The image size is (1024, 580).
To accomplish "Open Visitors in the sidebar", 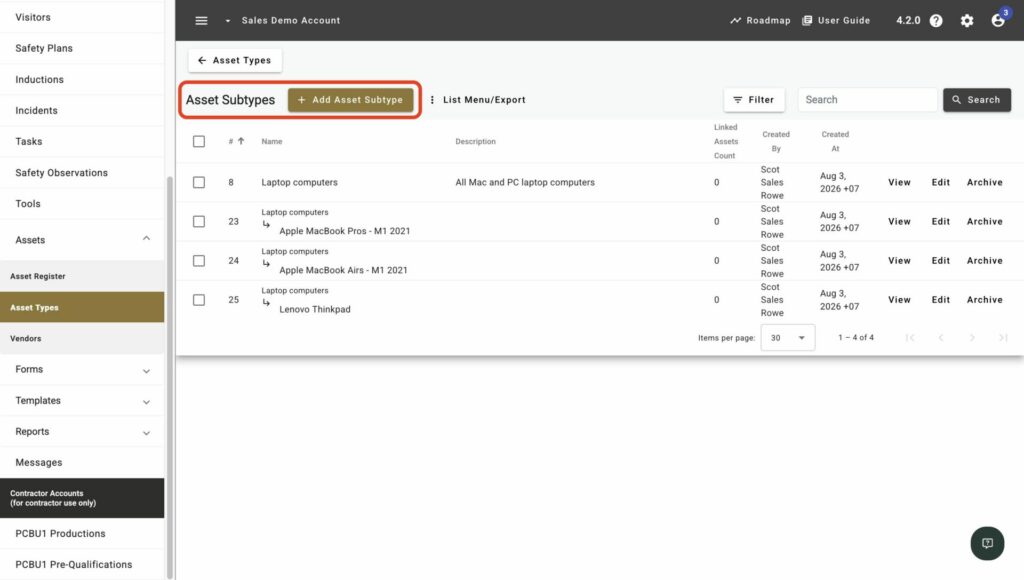I will 82,17.
